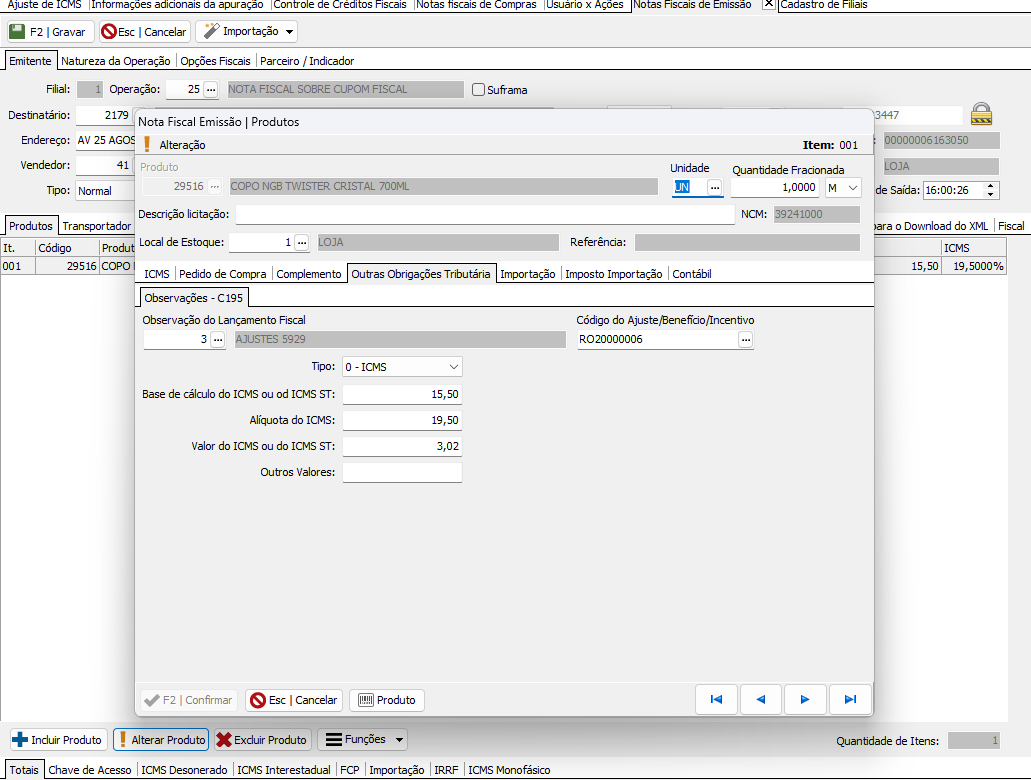Click the lookup button next to Unidade
The image size is (1031, 780).
click(714, 187)
